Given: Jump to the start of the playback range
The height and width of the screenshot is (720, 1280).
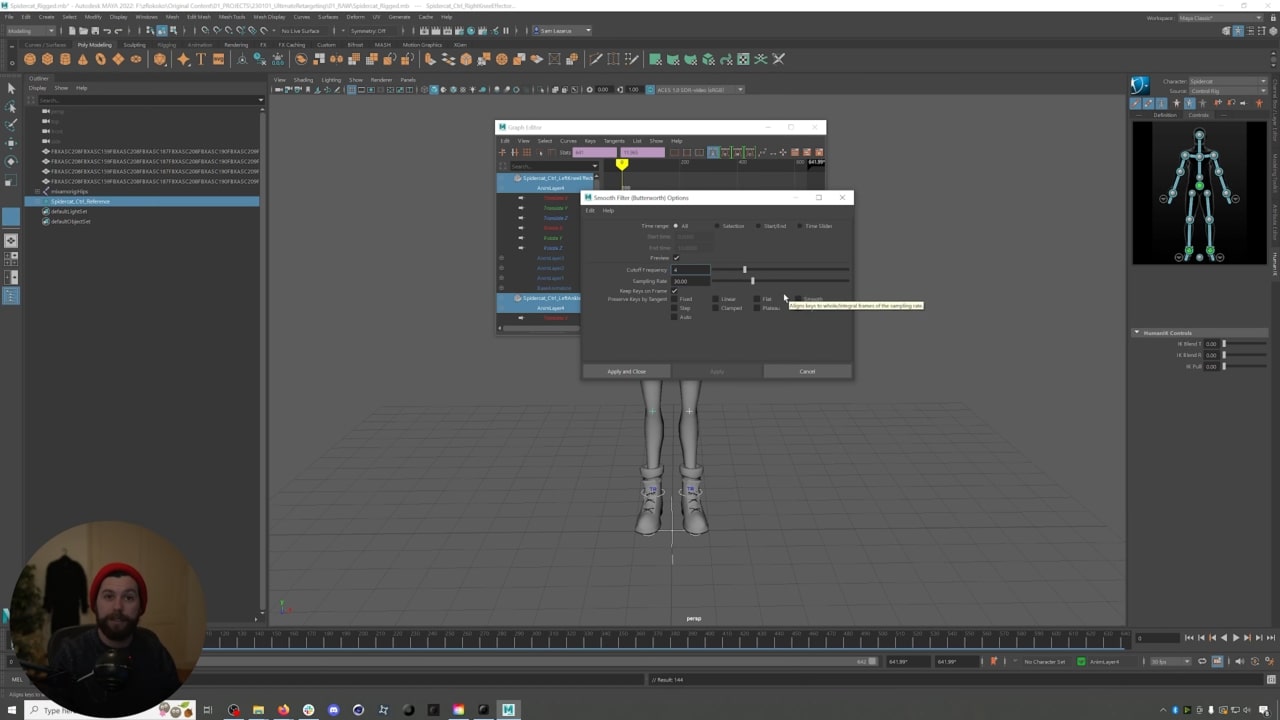Looking at the screenshot, I should [x=1189, y=638].
